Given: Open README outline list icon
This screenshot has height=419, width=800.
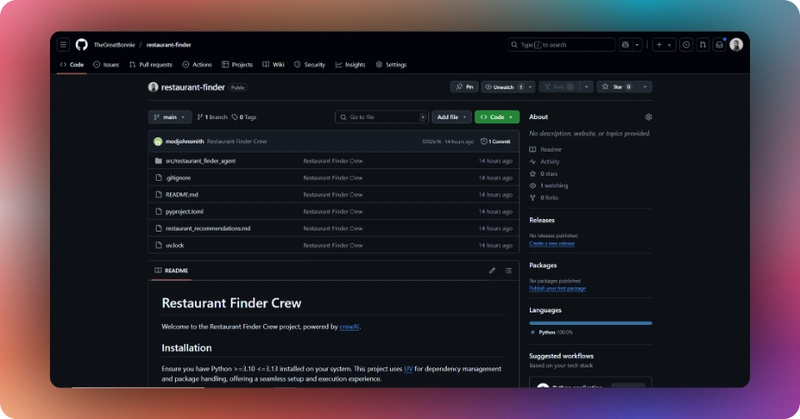Looking at the screenshot, I should pyautogui.click(x=508, y=270).
